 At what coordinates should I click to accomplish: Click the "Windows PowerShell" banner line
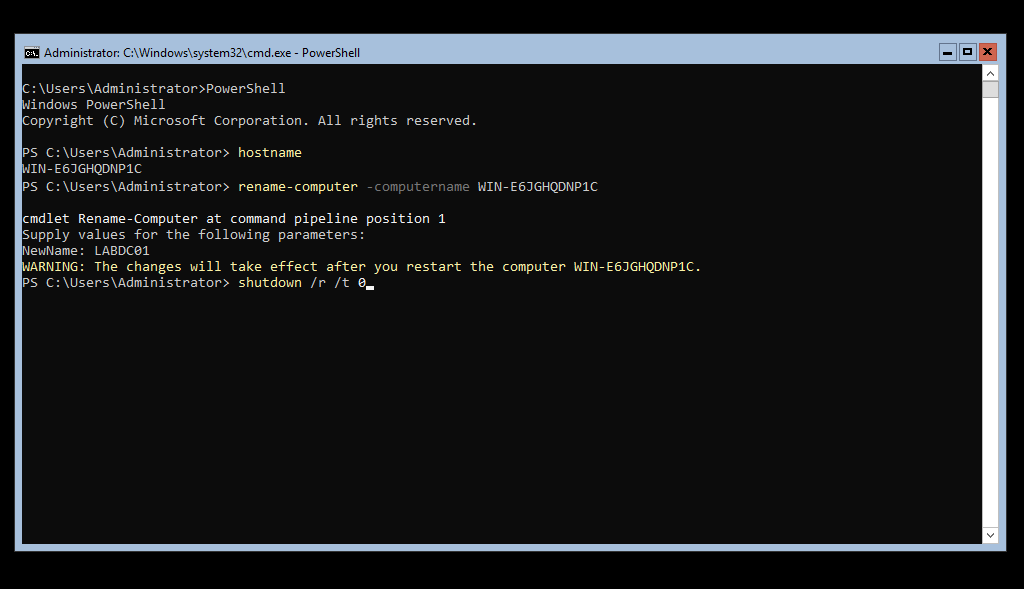(93, 105)
